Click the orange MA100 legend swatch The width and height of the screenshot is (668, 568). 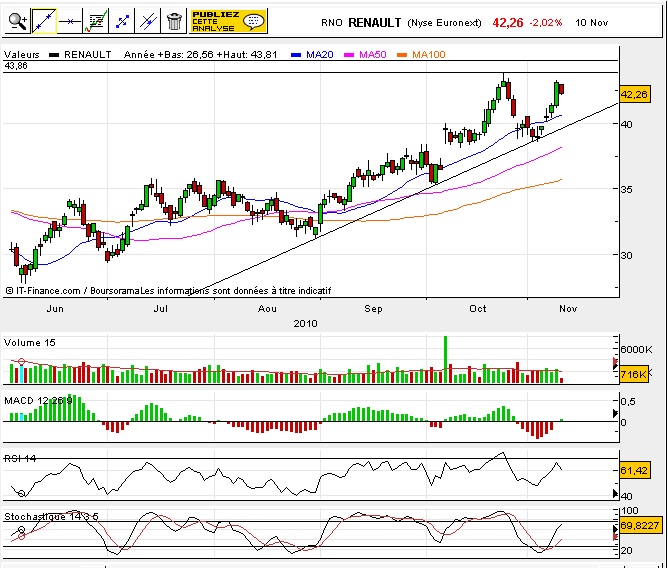pos(402,55)
